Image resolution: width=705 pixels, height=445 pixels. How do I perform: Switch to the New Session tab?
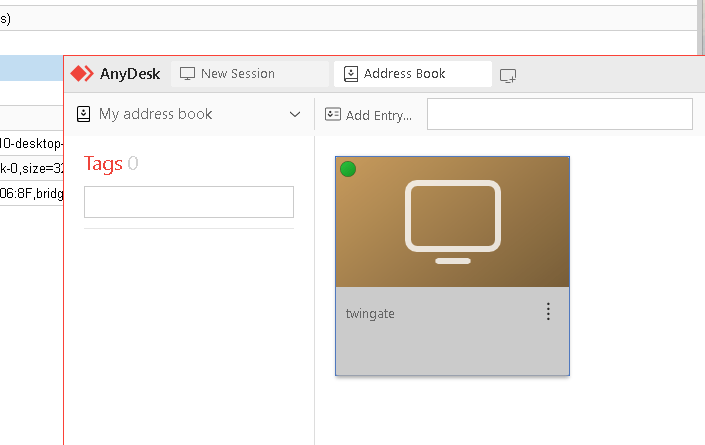point(250,74)
